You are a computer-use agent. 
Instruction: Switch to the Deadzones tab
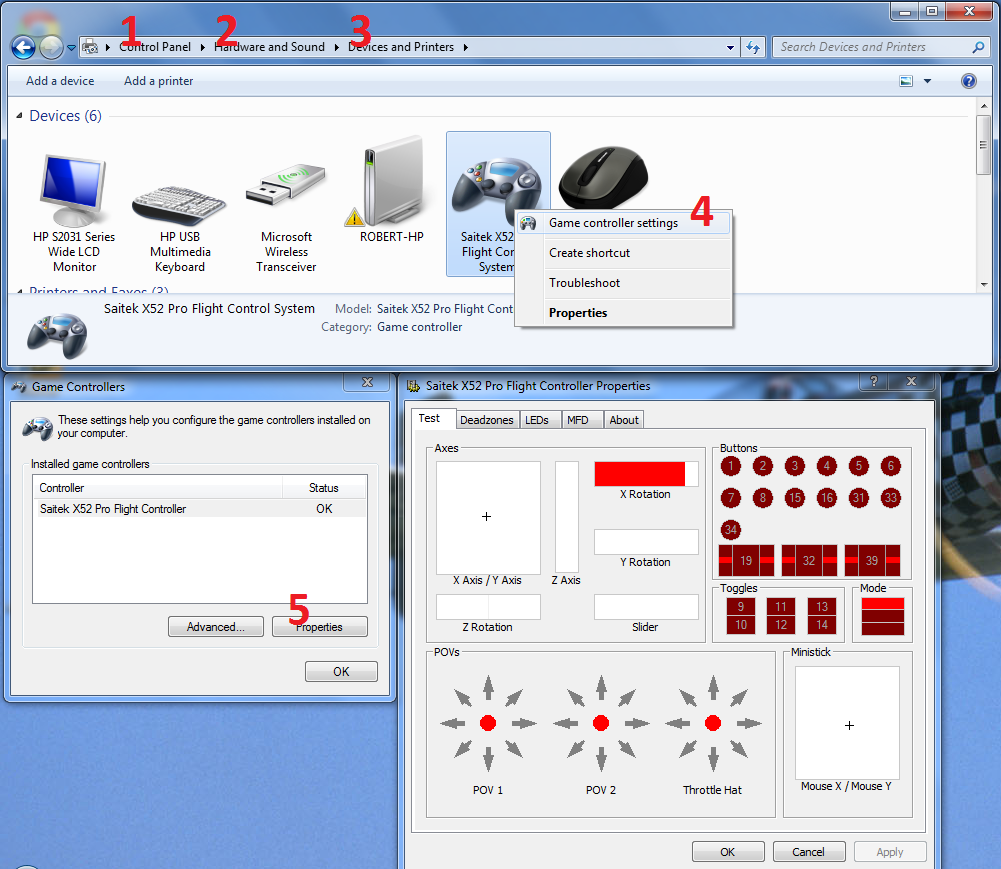[x=486, y=419]
